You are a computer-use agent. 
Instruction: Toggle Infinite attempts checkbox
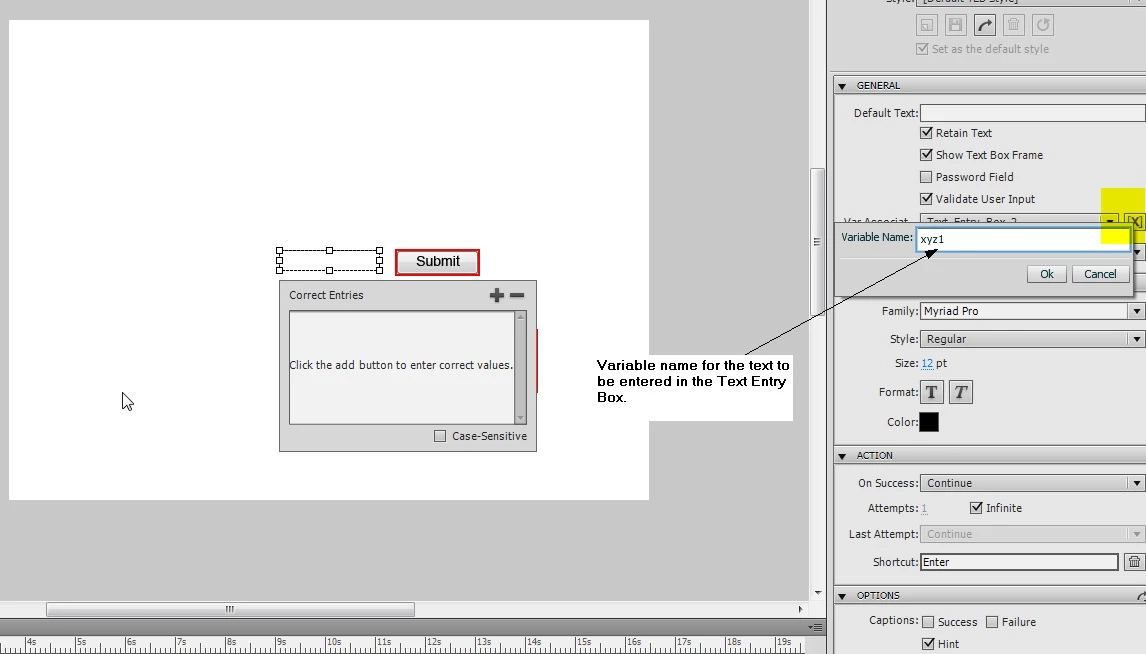click(x=976, y=508)
